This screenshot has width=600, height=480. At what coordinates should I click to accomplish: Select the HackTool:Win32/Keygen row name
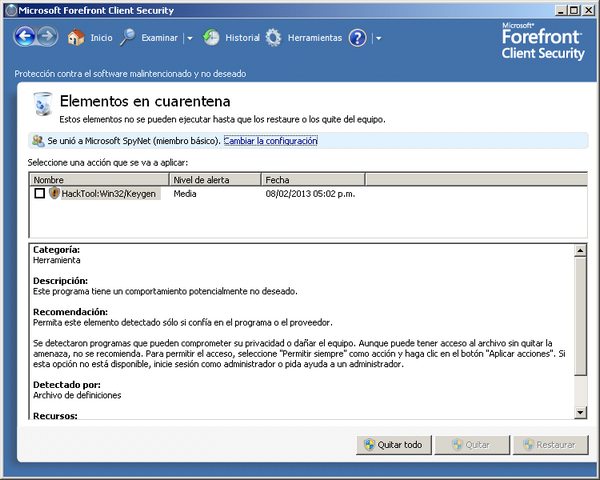[109, 194]
